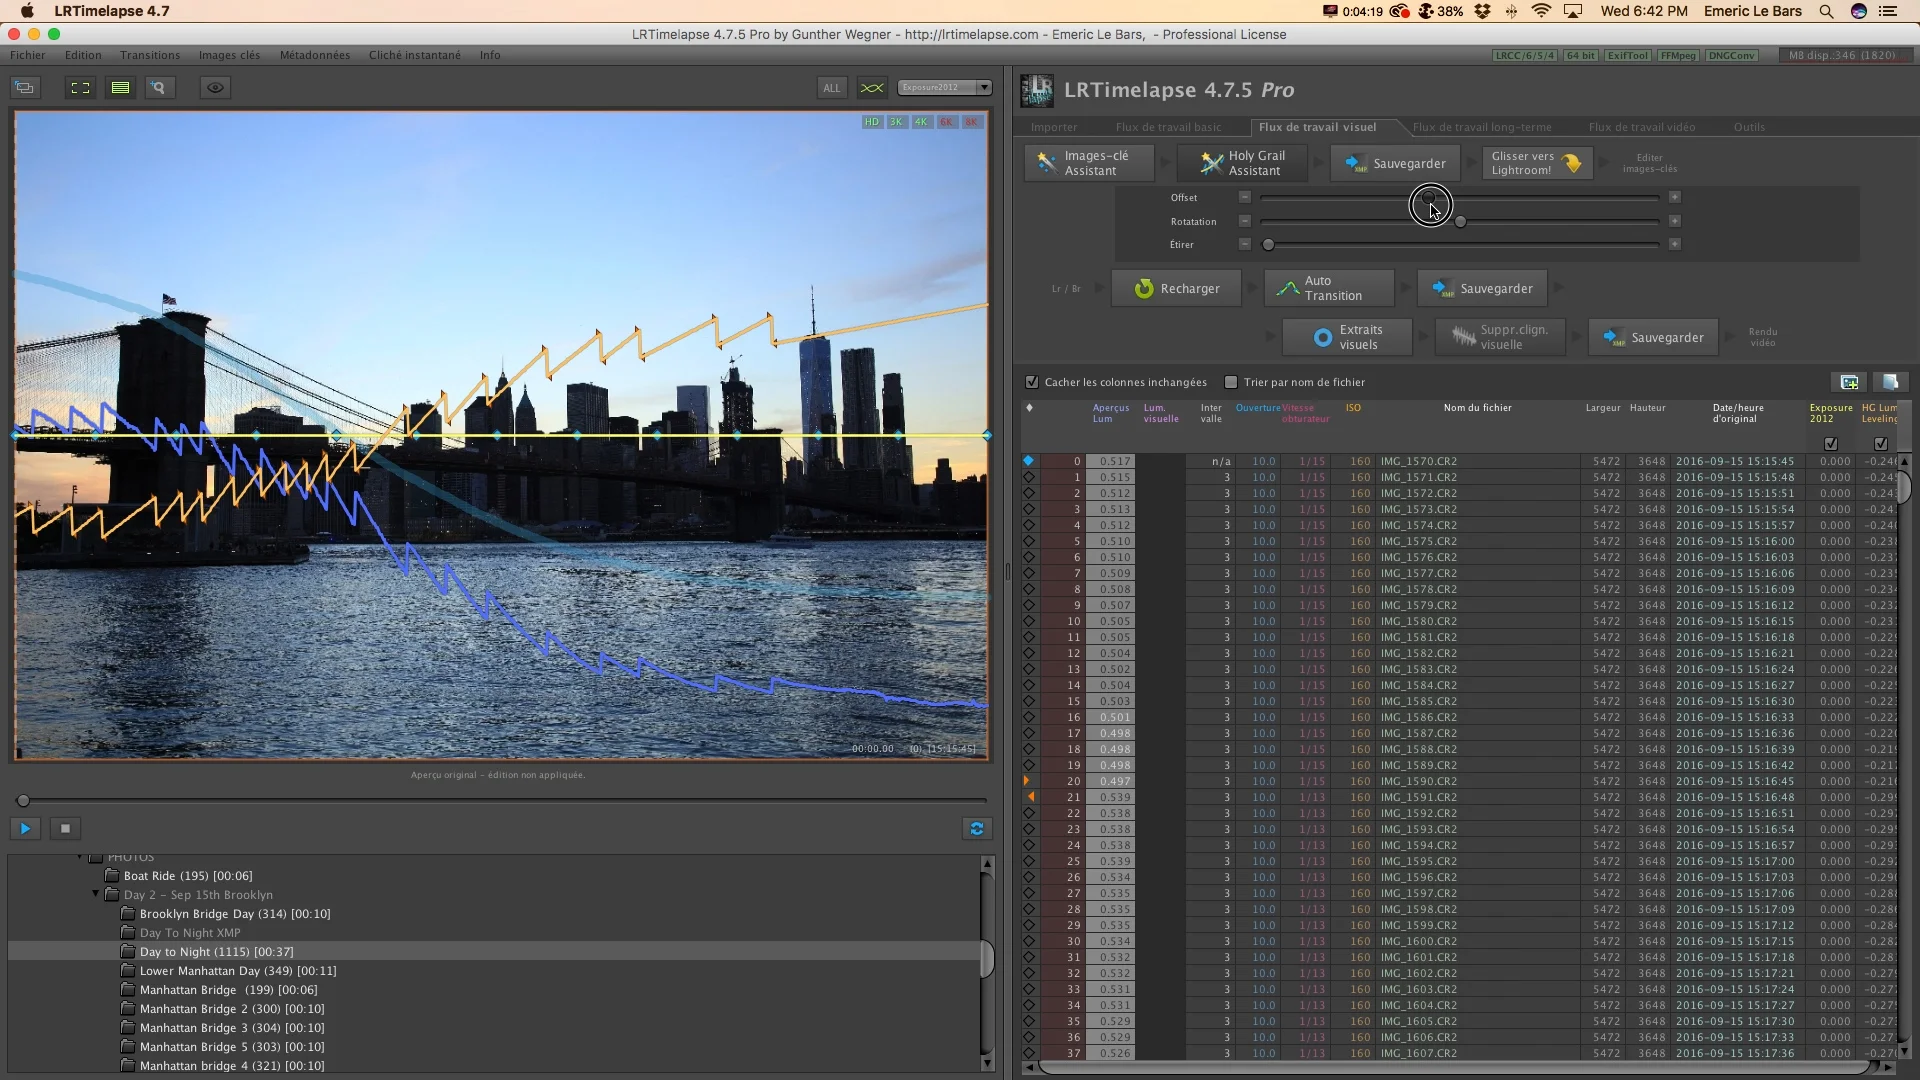Toggle the fullscreen preview icon
Image resolution: width=1920 pixels, height=1080 pixels.
(x=80, y=88)
